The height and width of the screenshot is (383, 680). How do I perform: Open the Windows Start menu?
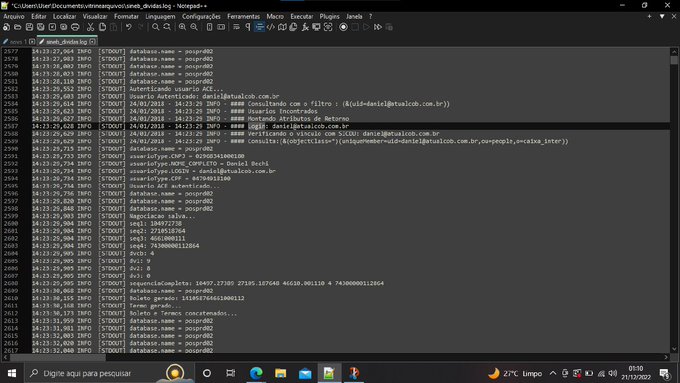point(12,373)
